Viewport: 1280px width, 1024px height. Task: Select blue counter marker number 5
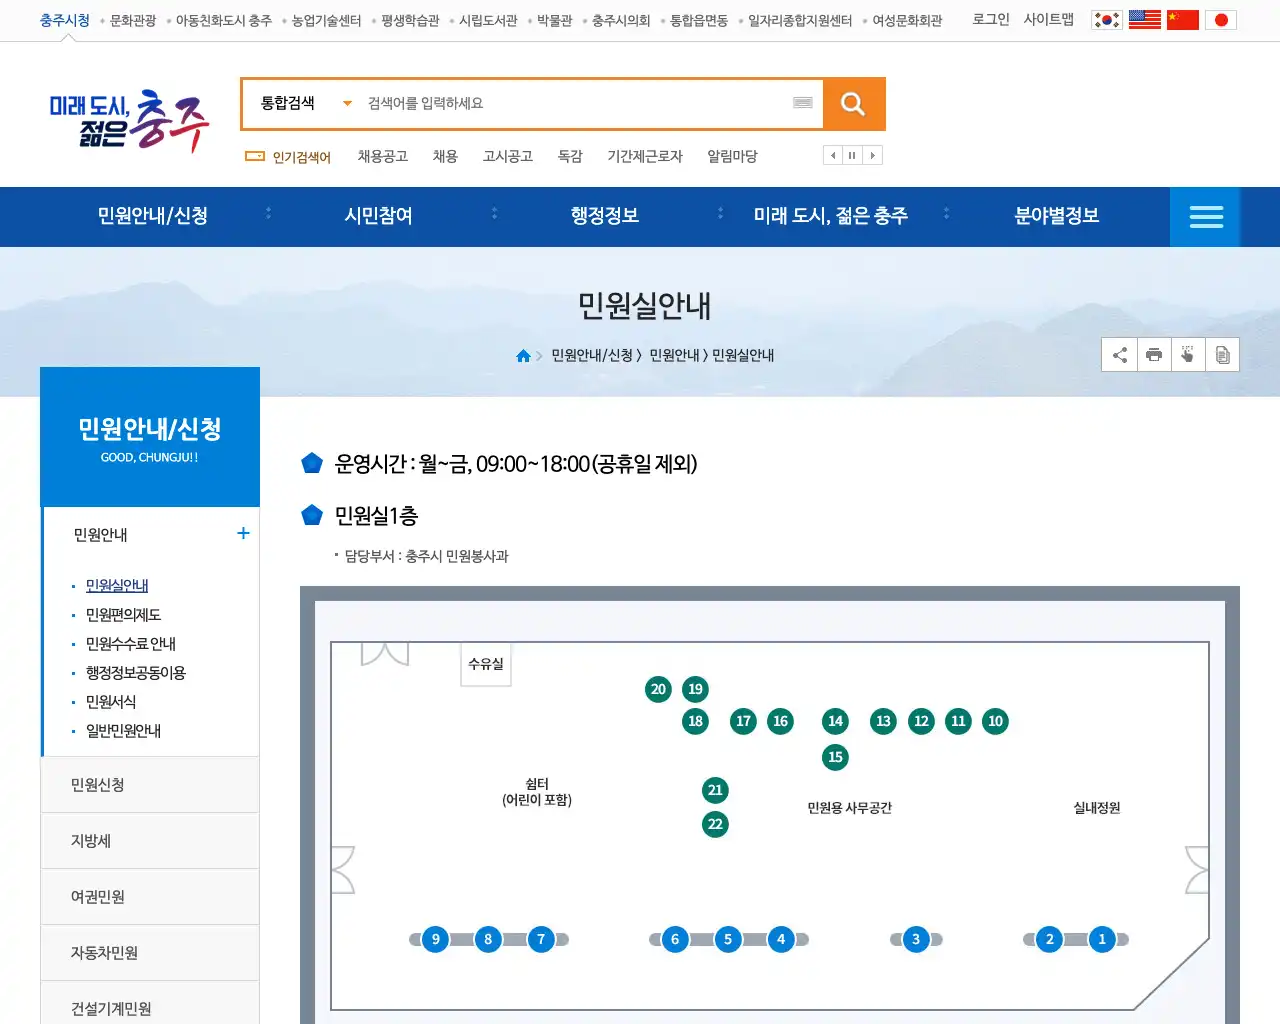tap(728, 939)
